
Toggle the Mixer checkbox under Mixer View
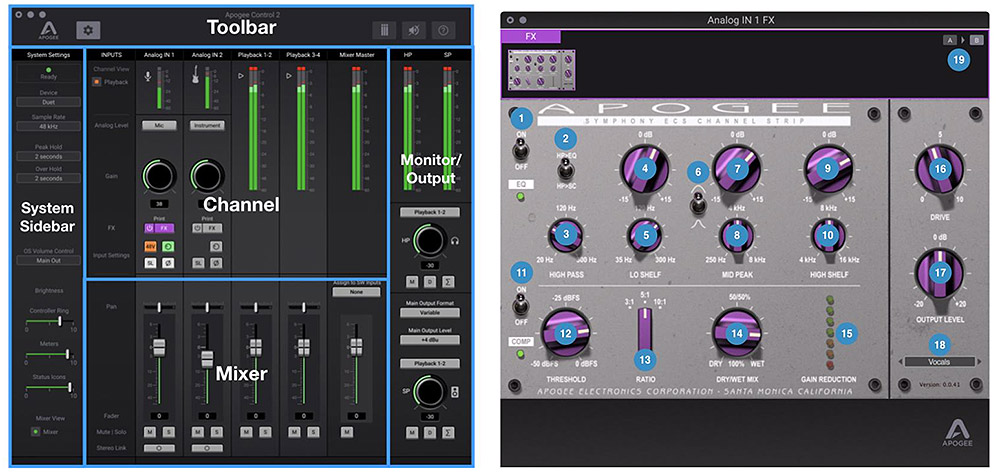[x=36, y=432]
